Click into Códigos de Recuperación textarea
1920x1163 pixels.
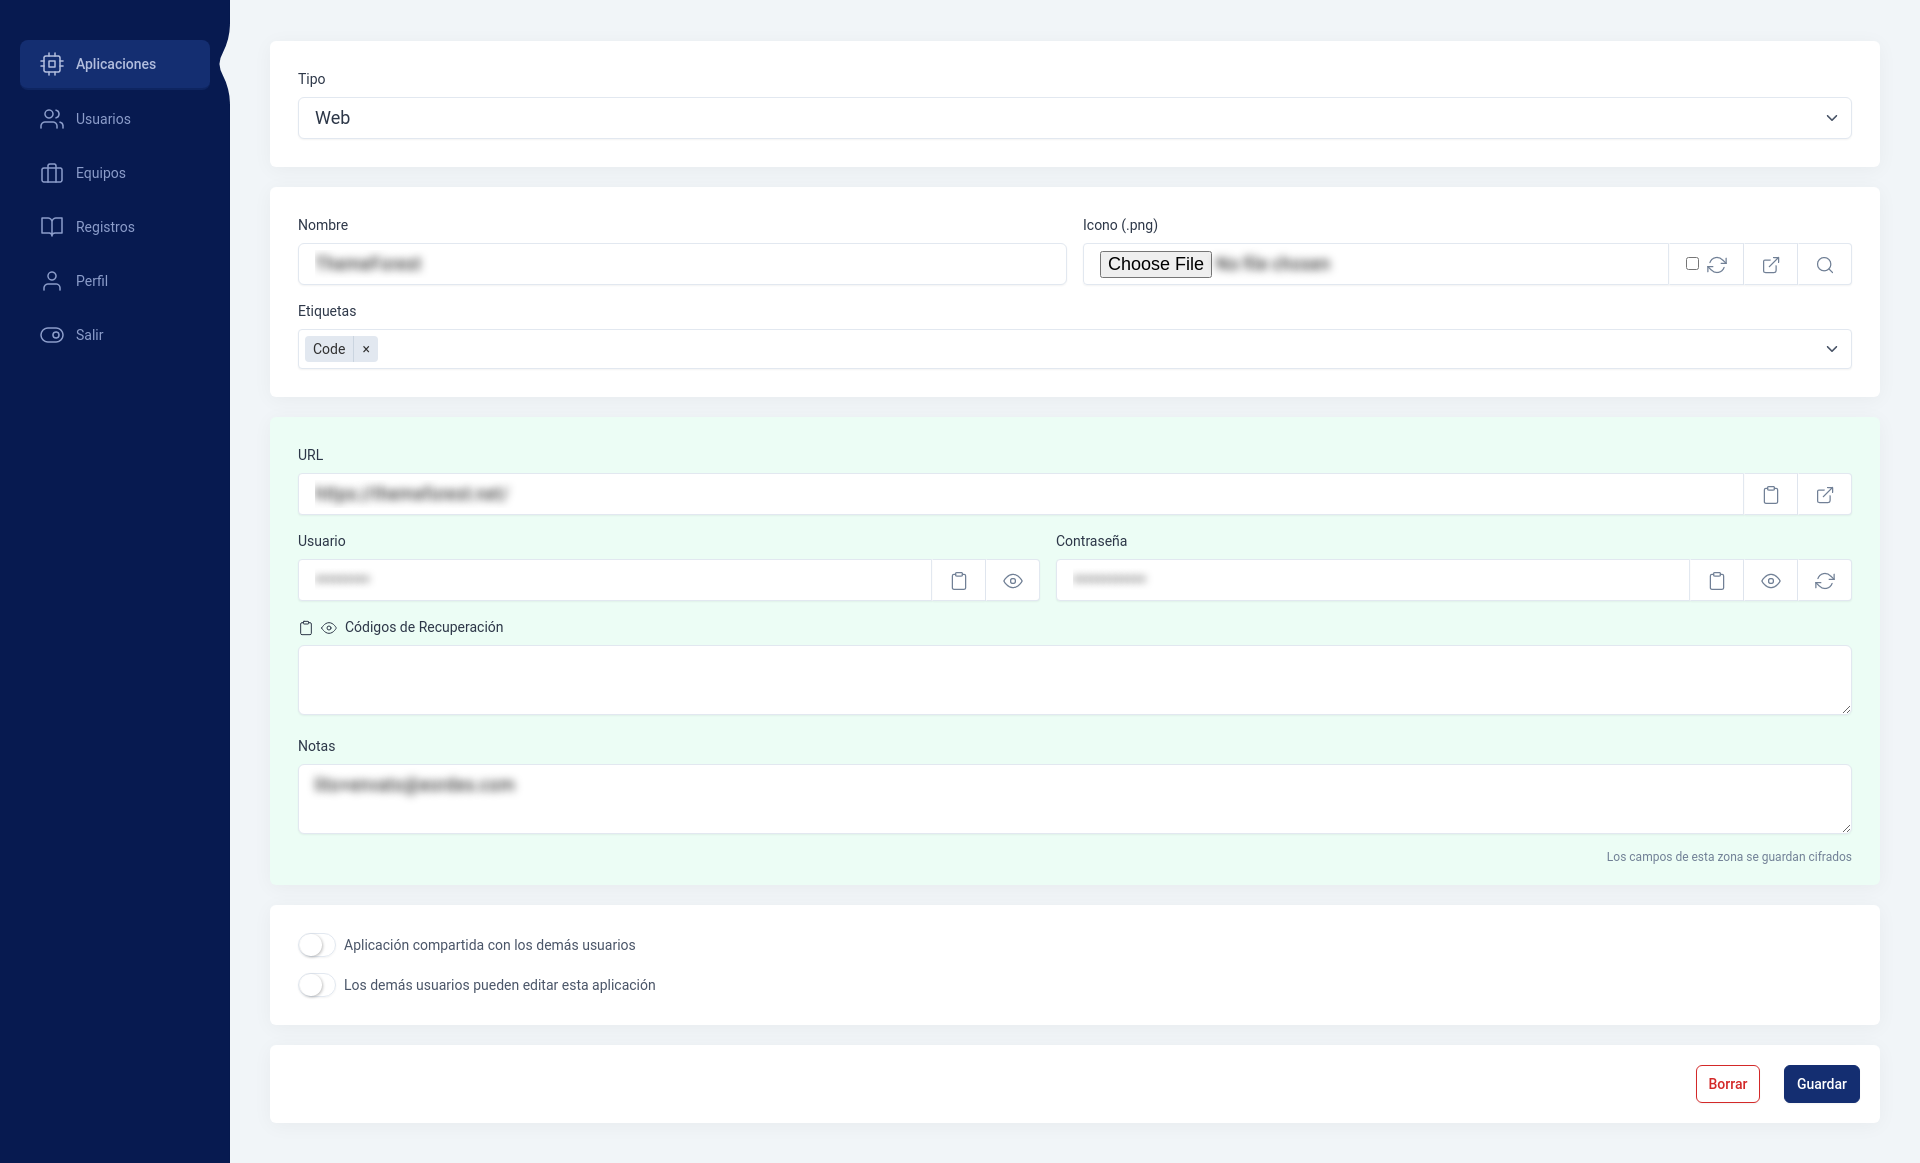point(1074,680)
